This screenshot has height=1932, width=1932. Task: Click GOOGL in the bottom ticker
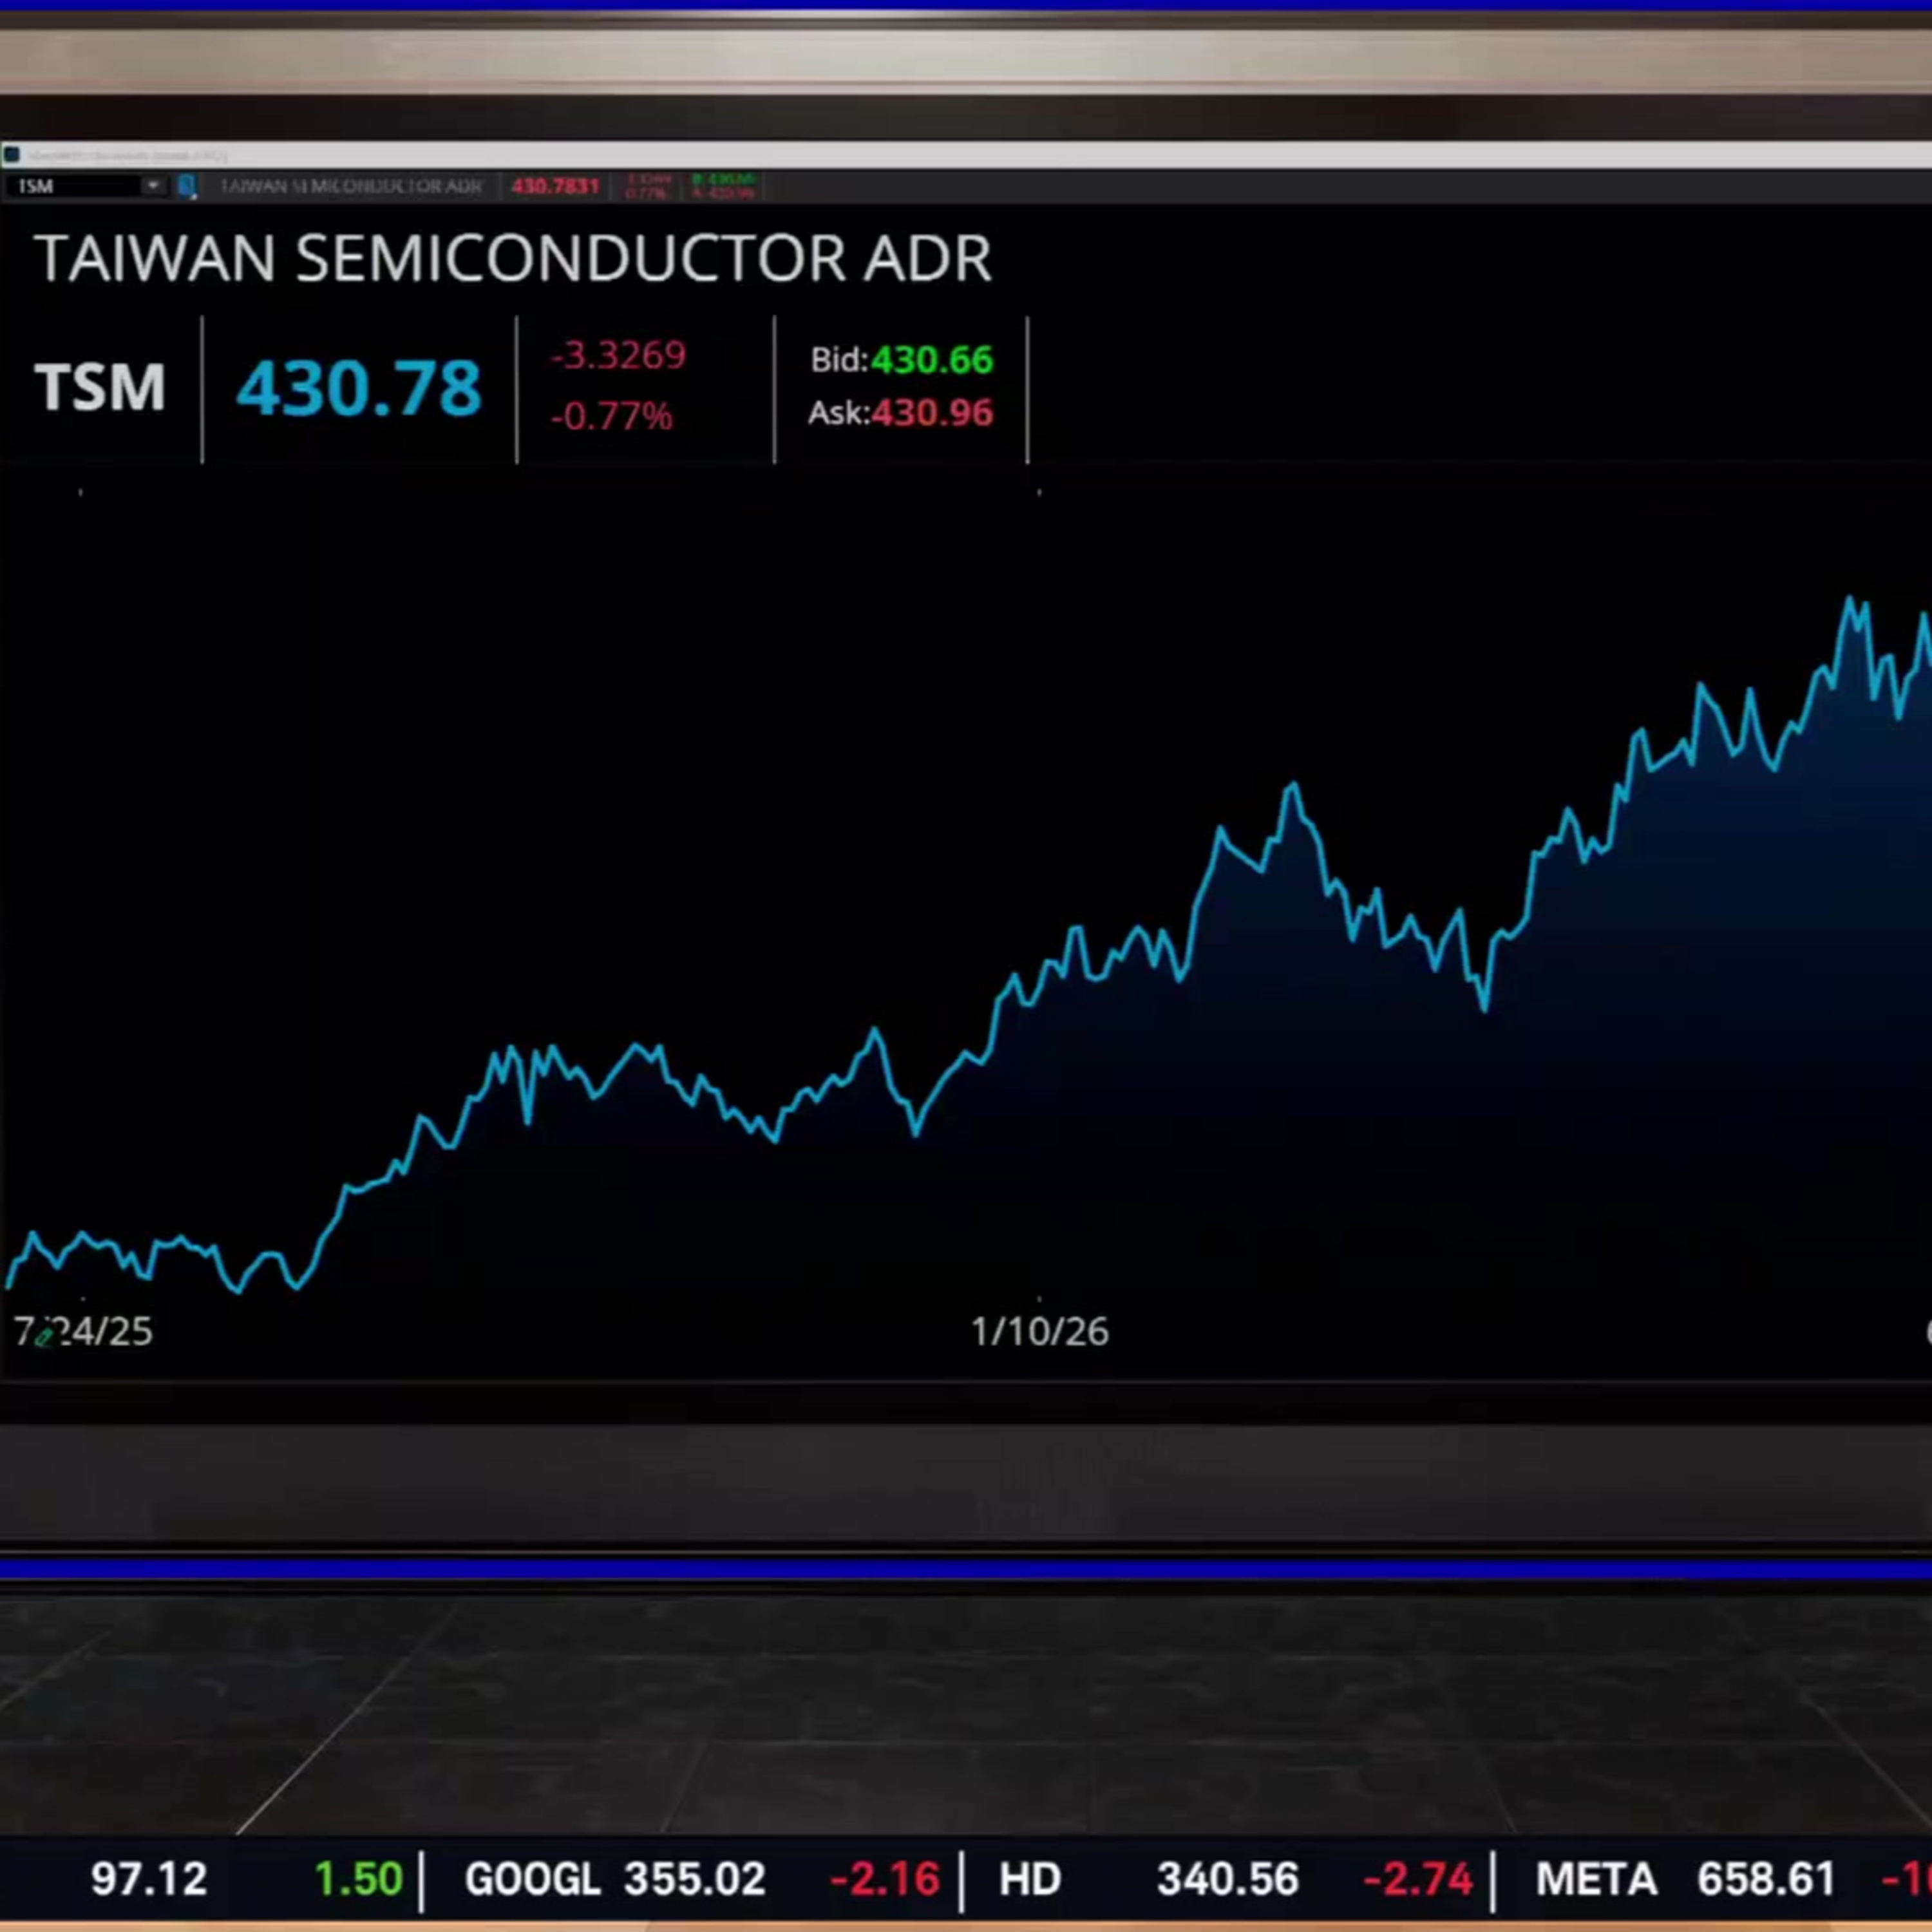(x=533, y=1880)
